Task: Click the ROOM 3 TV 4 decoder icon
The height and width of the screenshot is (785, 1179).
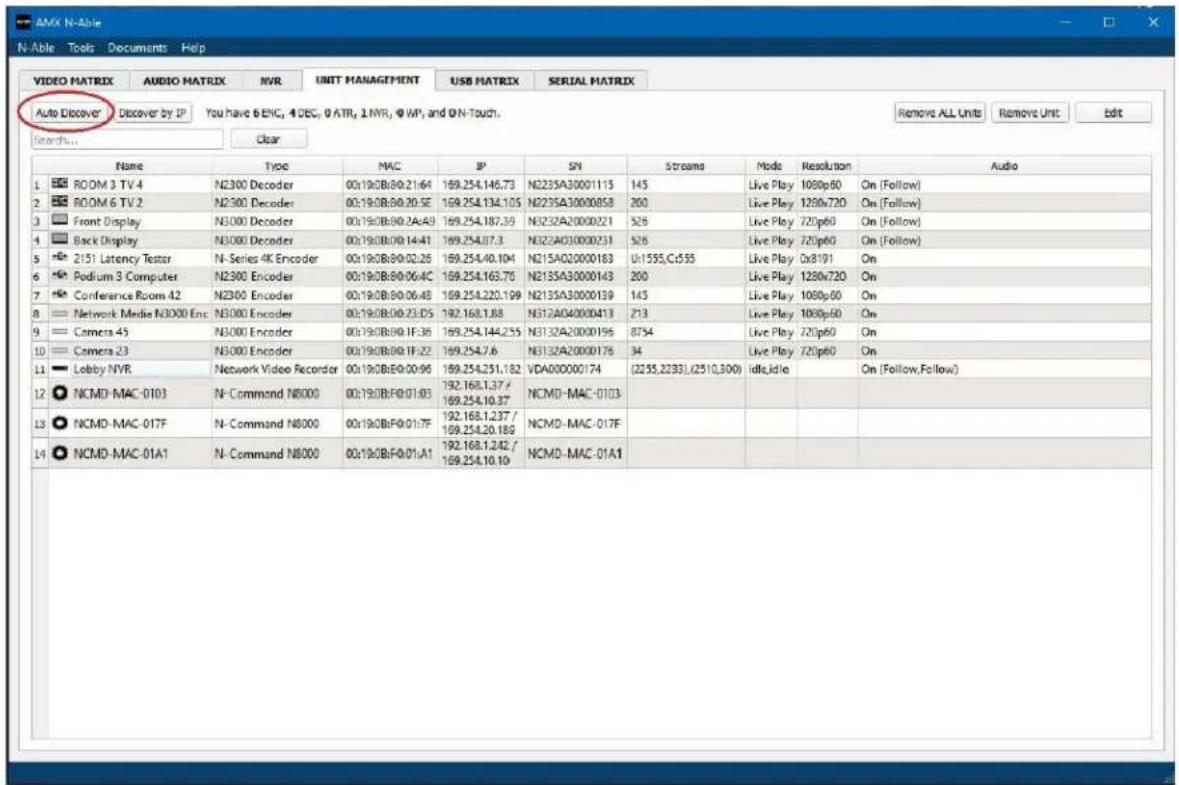Action: click(59, 183)
